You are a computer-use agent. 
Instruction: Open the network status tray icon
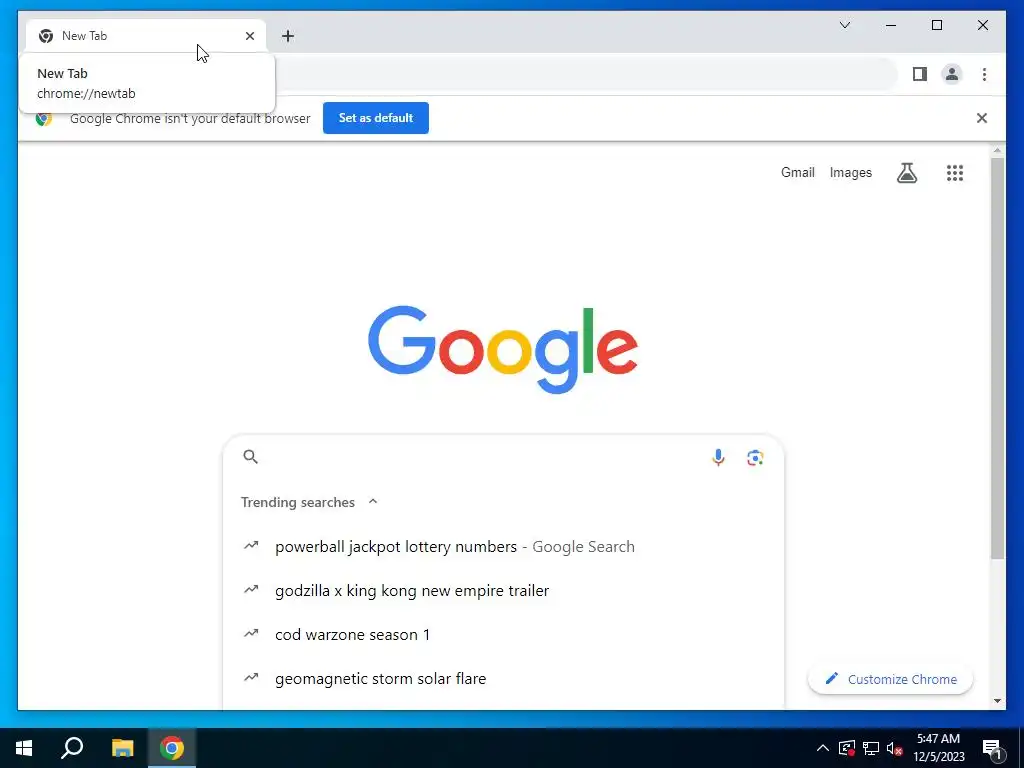[871, 748]
